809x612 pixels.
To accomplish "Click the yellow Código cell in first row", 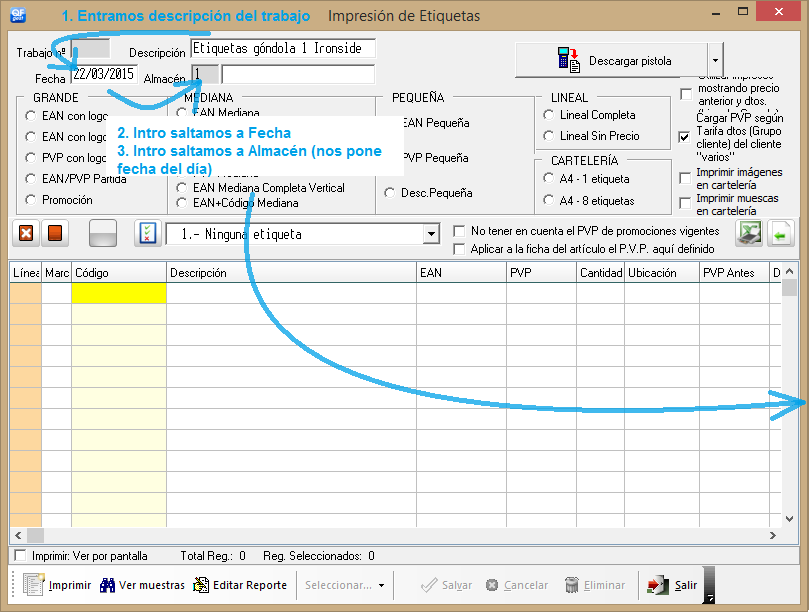I will pyautogui.click(x=119, y=293).
